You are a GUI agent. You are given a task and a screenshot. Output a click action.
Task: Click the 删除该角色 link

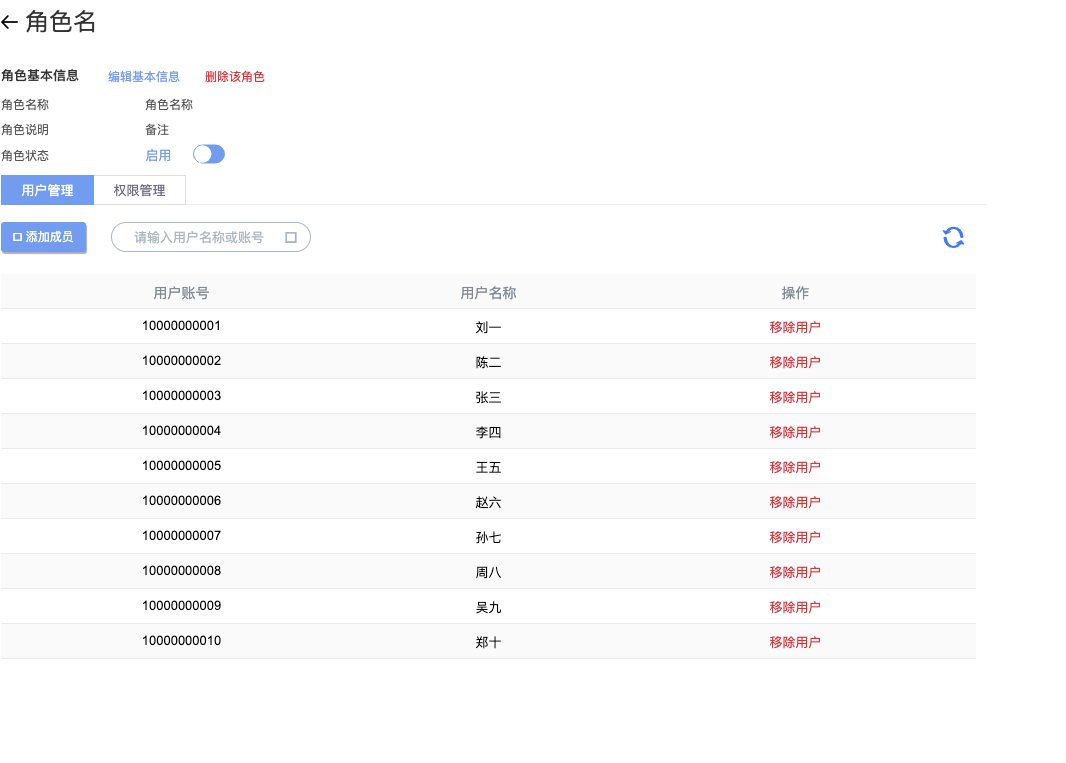235,77
